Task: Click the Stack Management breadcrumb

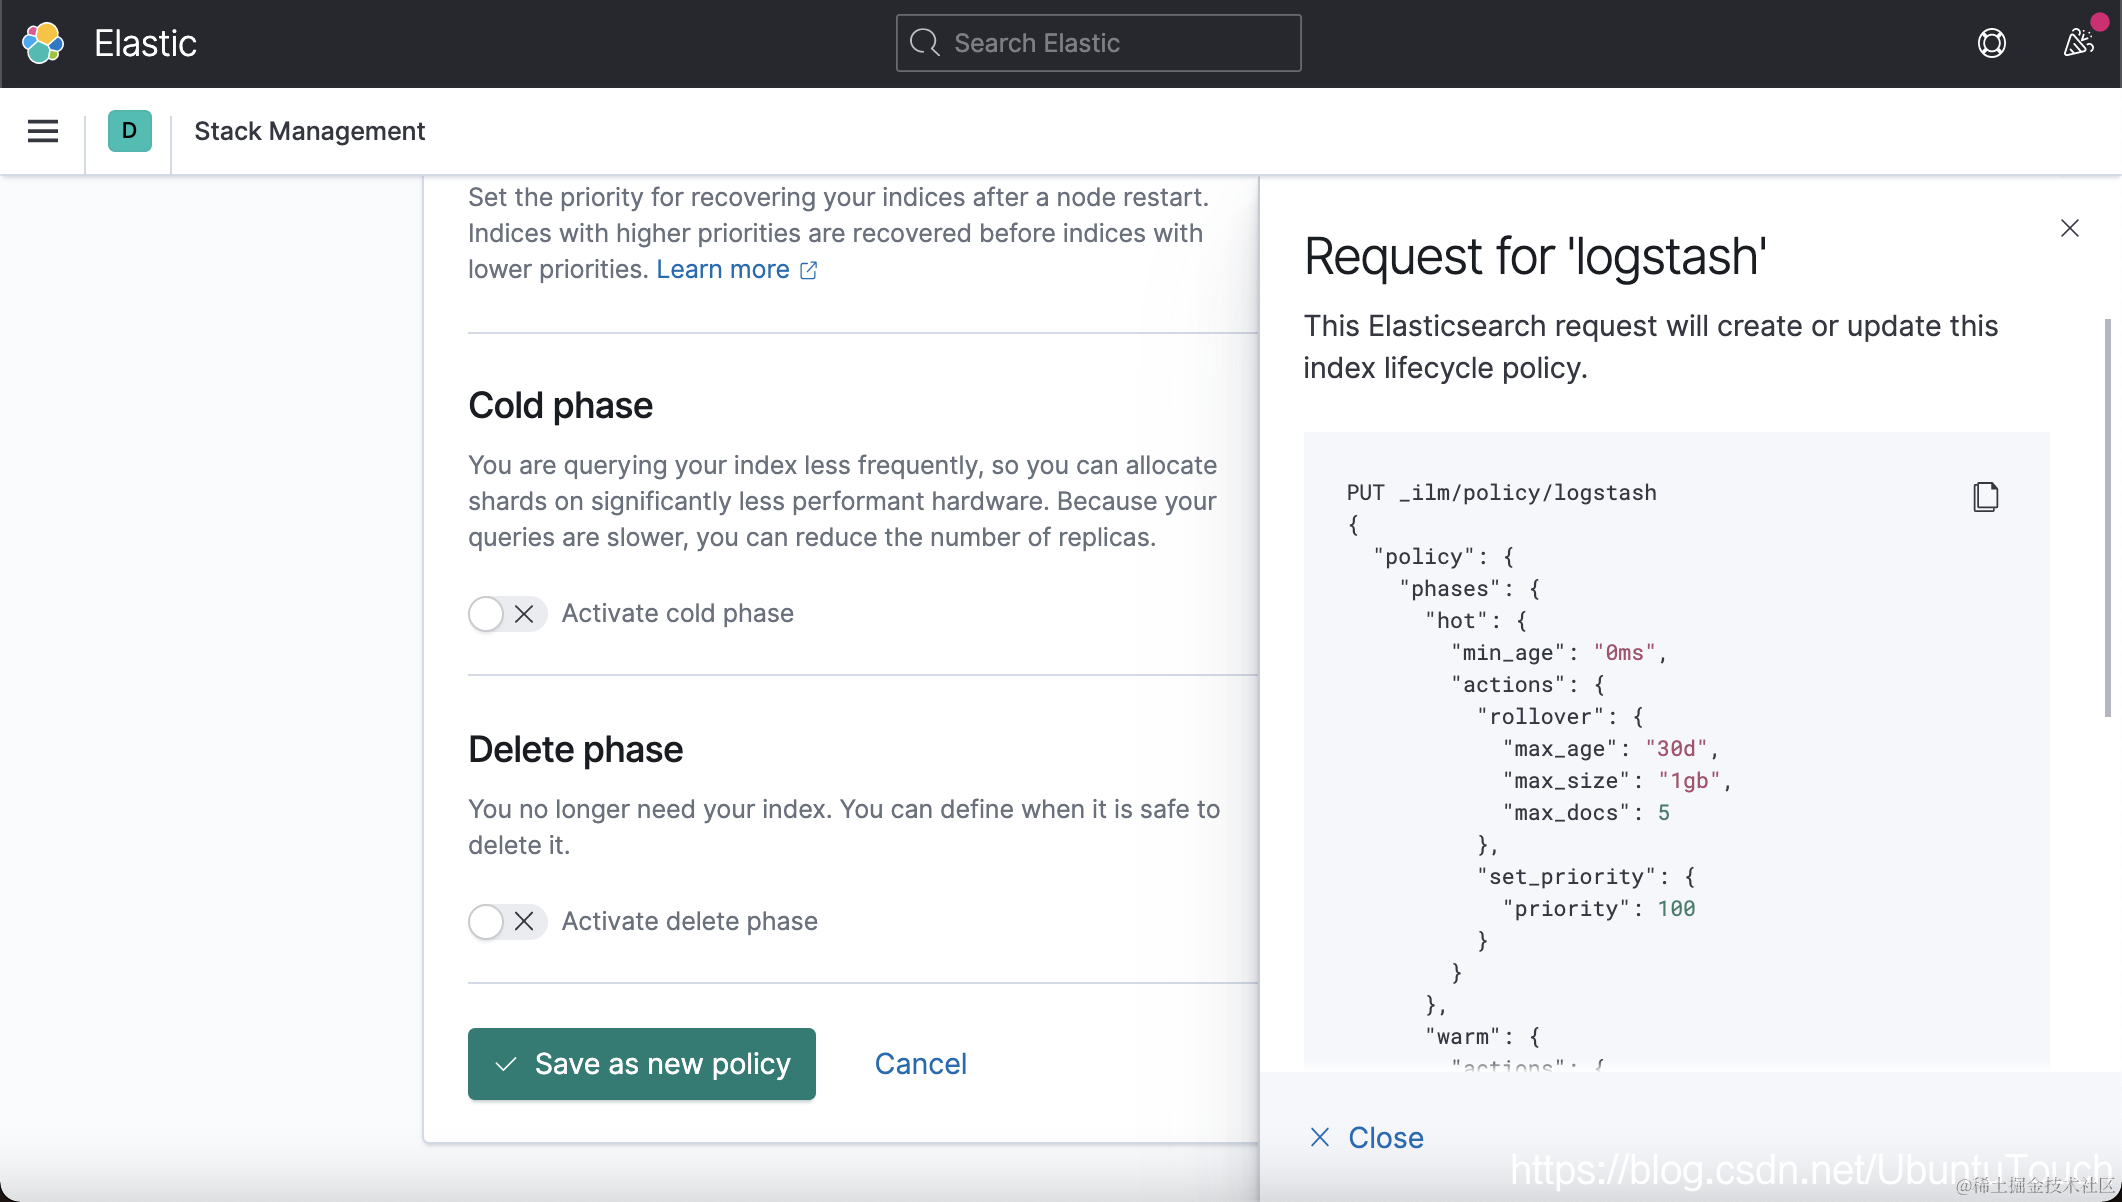Action: pos(309,131)
